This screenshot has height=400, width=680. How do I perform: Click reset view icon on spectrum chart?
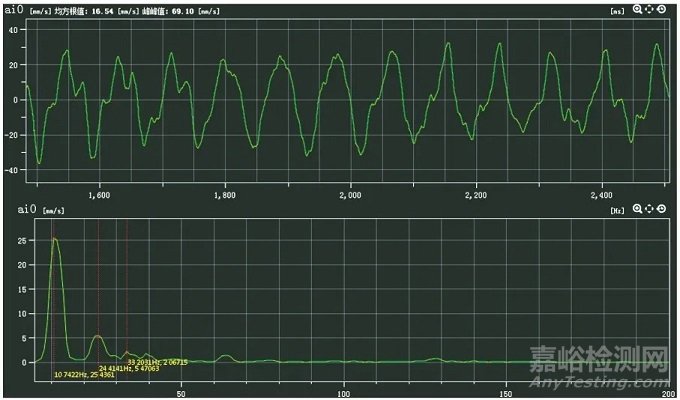[x=661, y=208]
